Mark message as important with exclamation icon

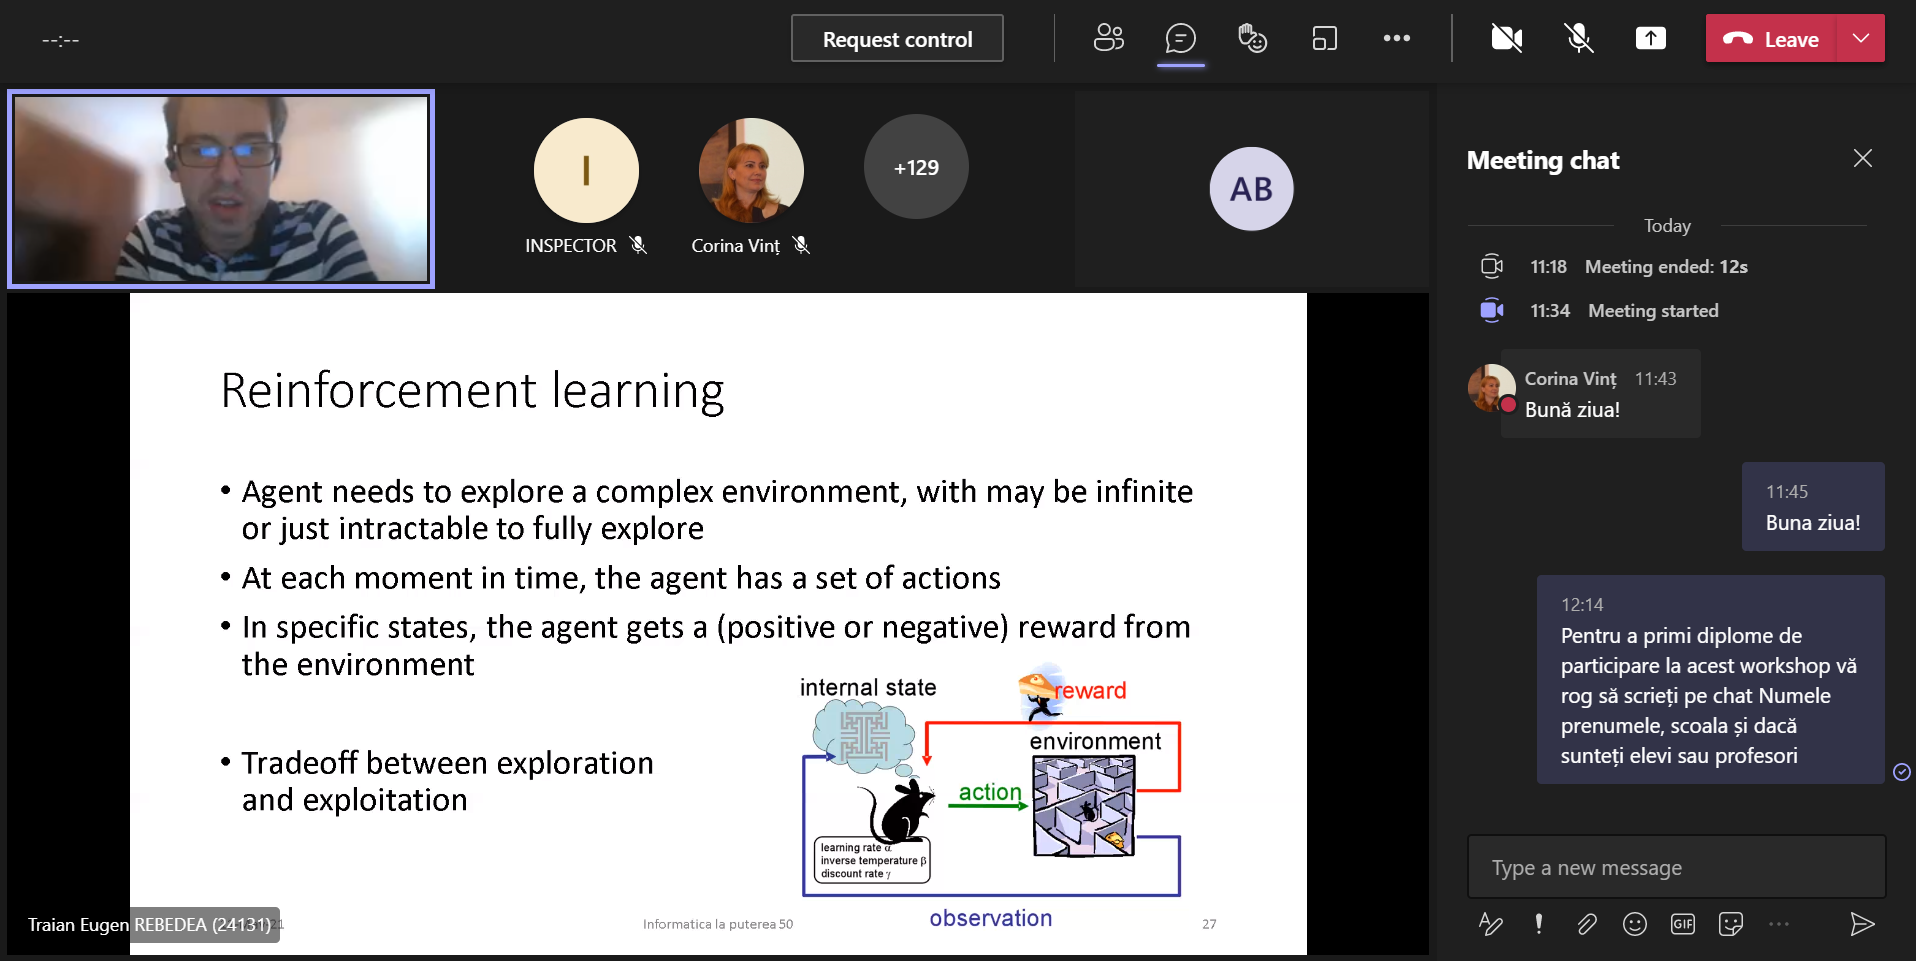(1538, 924)
